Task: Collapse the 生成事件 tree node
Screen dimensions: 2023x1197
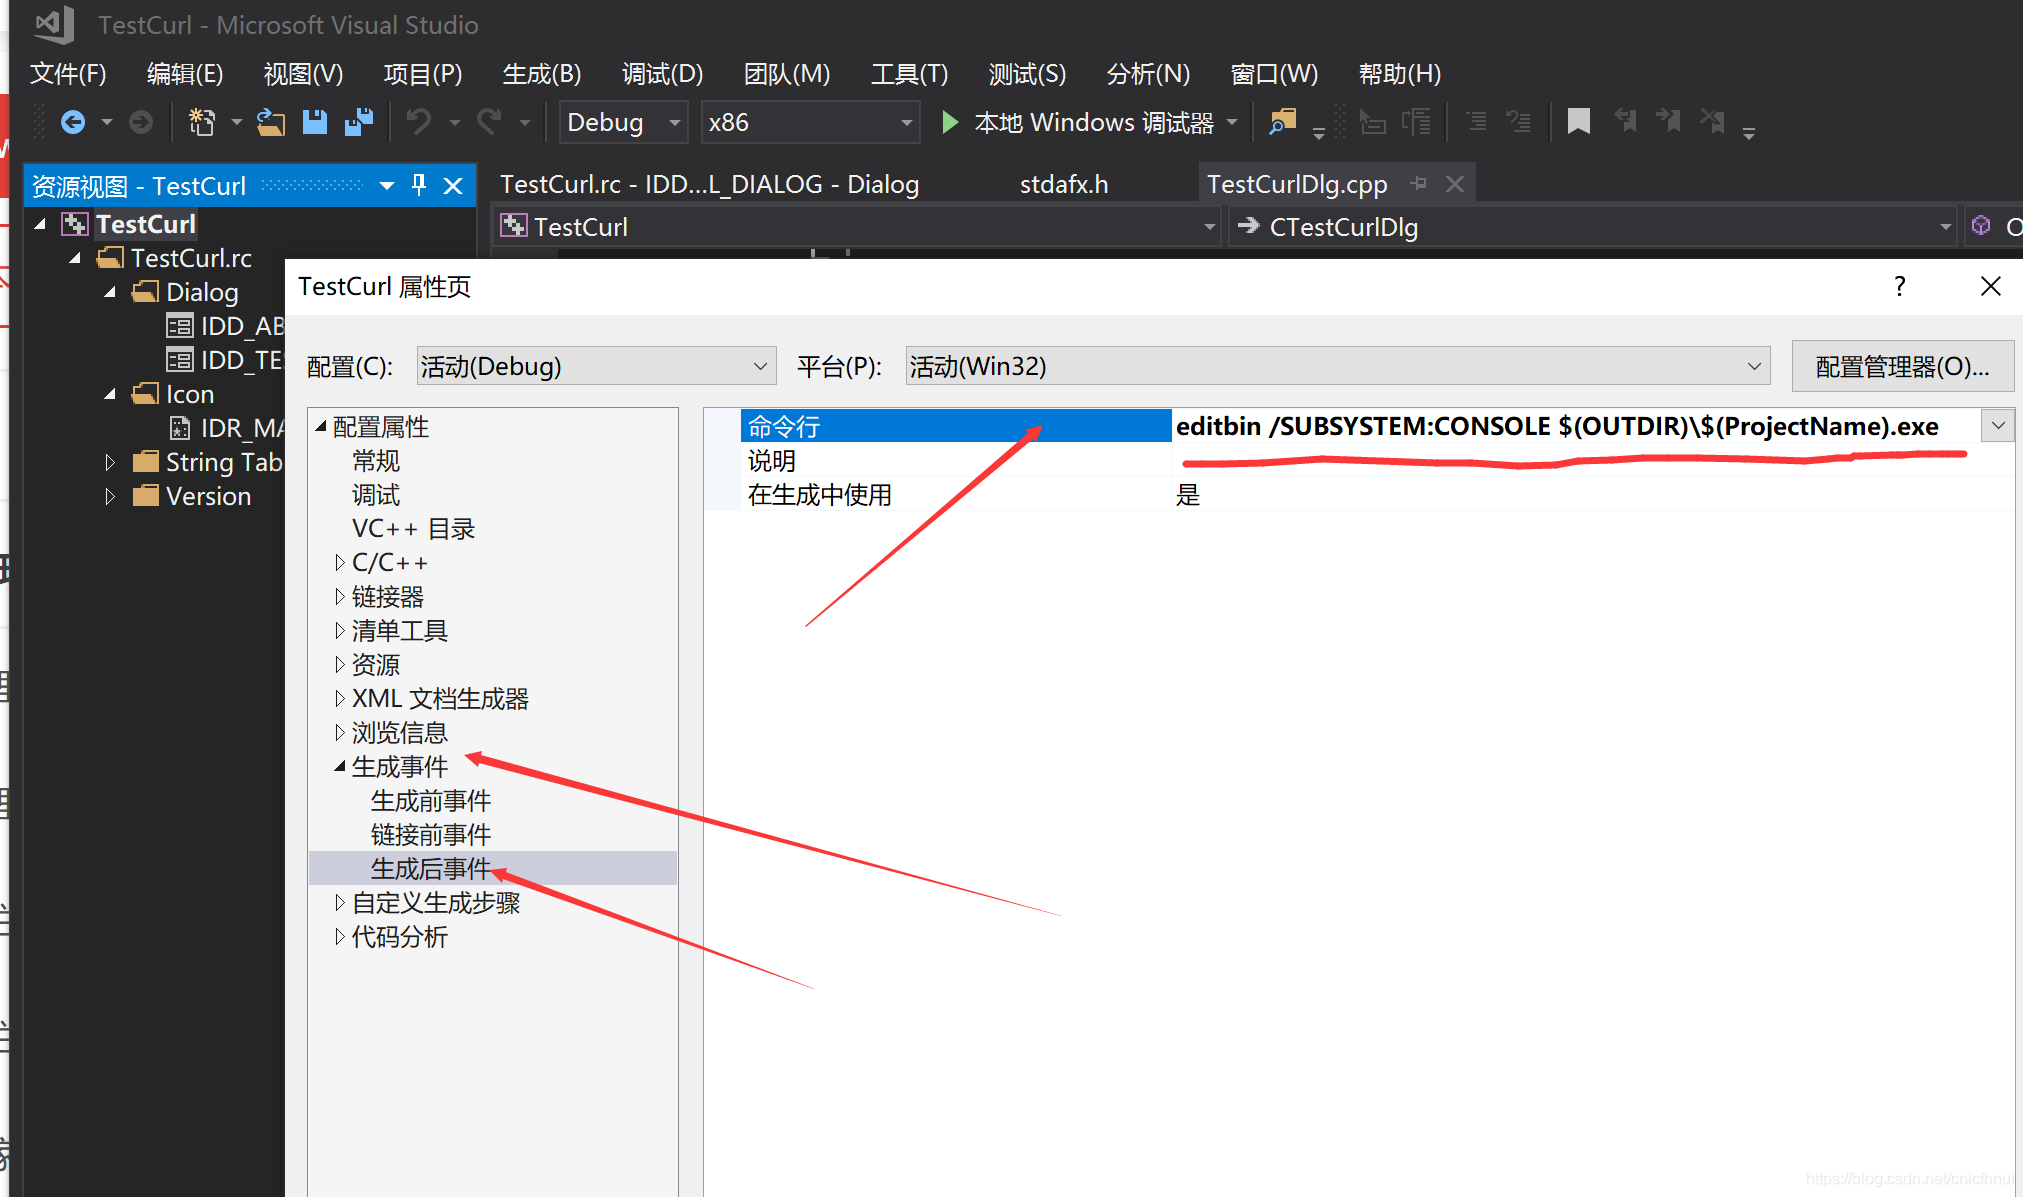Action: tap(340, 767)
